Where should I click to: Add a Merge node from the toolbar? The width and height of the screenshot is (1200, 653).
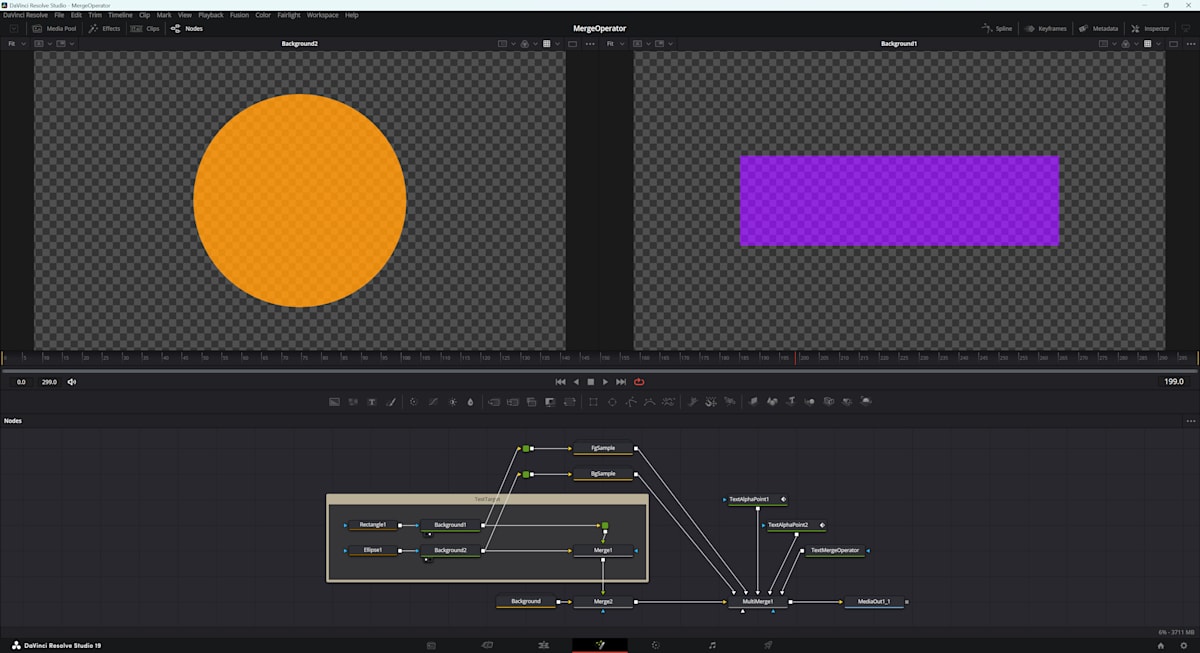(493, 402)
